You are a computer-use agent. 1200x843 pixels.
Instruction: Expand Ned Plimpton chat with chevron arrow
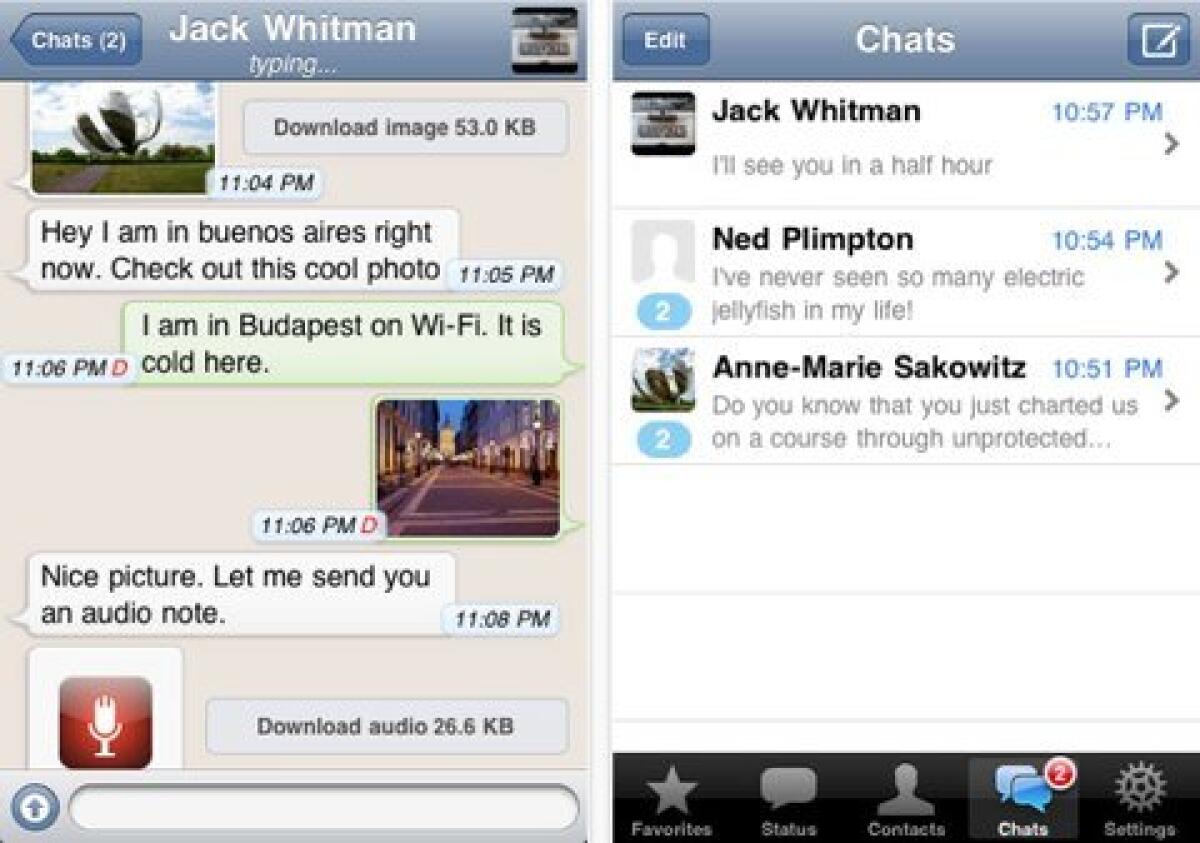1172,272
